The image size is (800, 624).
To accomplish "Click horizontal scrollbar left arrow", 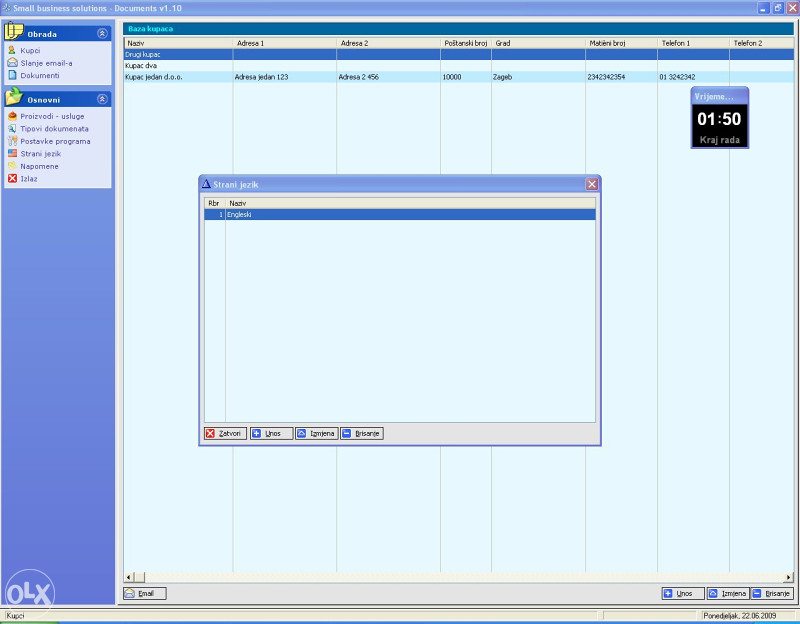I will pyautogui.click(x=129, y=577).
